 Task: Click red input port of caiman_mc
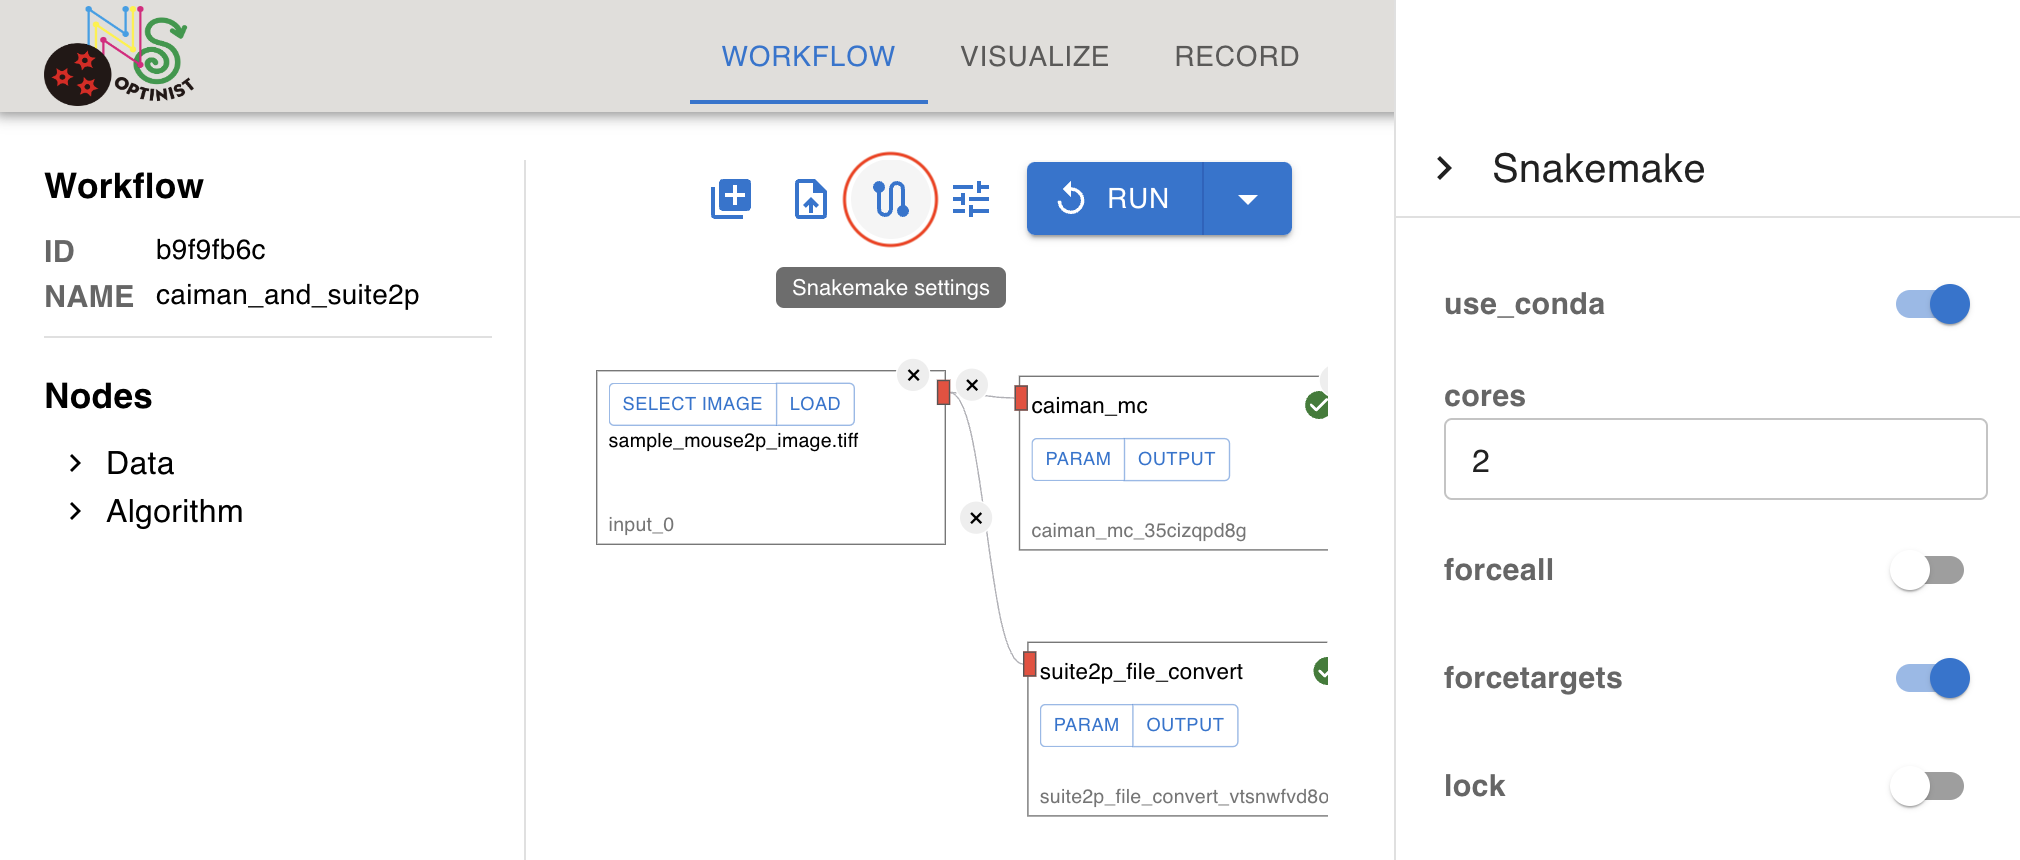coord(1021,398)
